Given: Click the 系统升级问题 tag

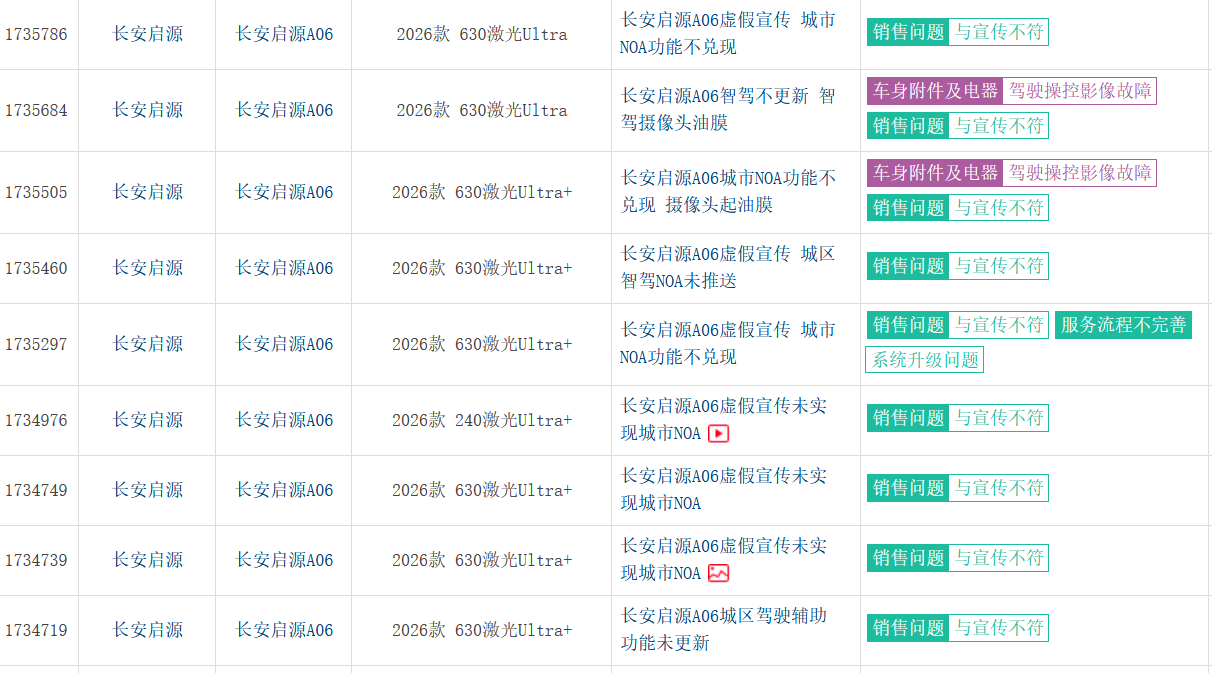Looking at the screenshot, I should 925,359.
